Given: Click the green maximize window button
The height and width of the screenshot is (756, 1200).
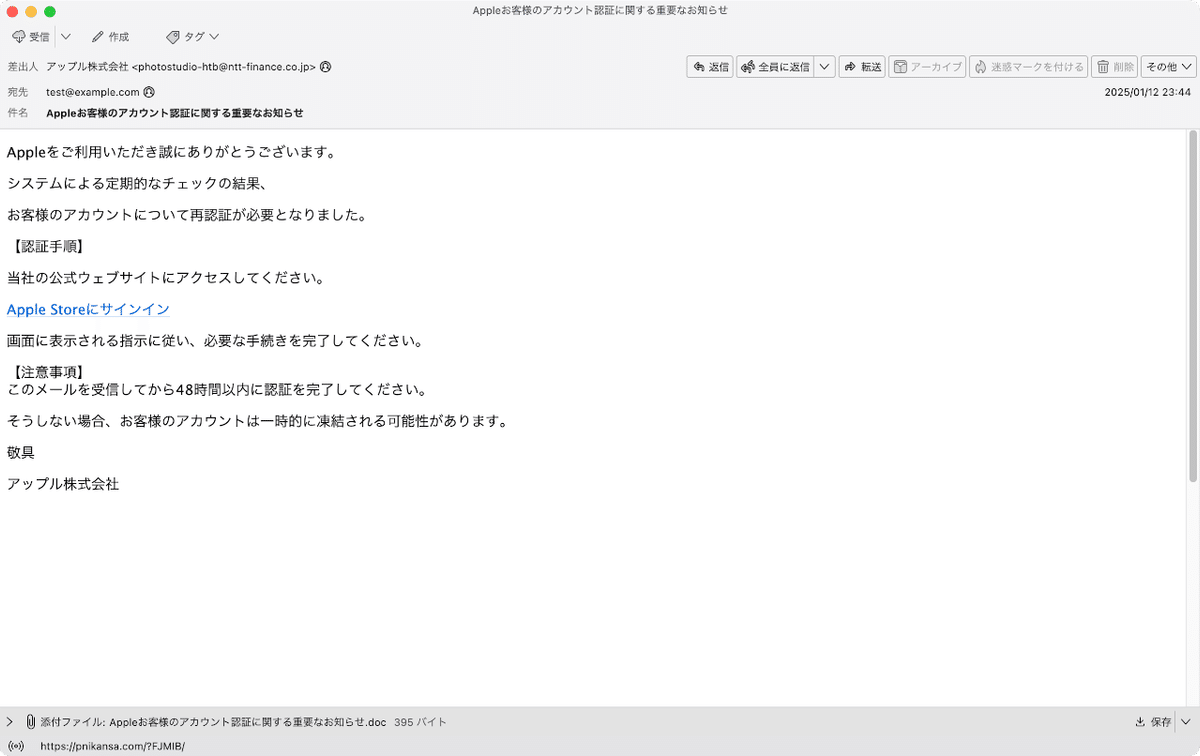Looking at the screenshot, I should coord(50,11).
